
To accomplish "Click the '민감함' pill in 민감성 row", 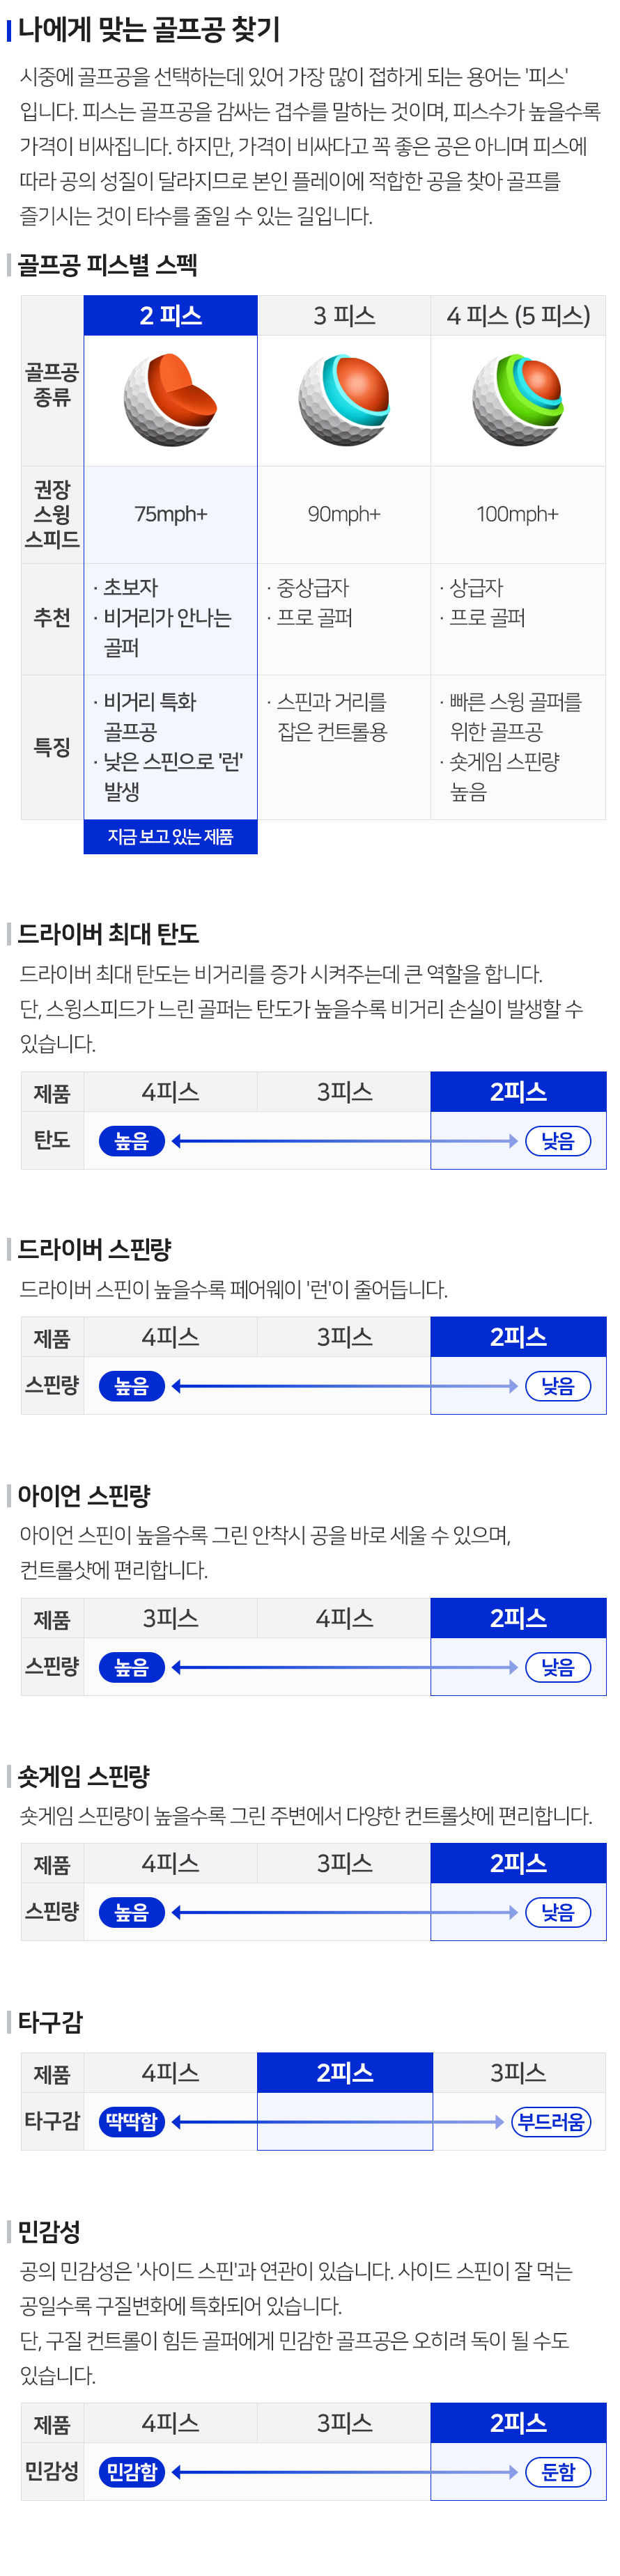I will pyautogui.click(x=131, y=2472).
